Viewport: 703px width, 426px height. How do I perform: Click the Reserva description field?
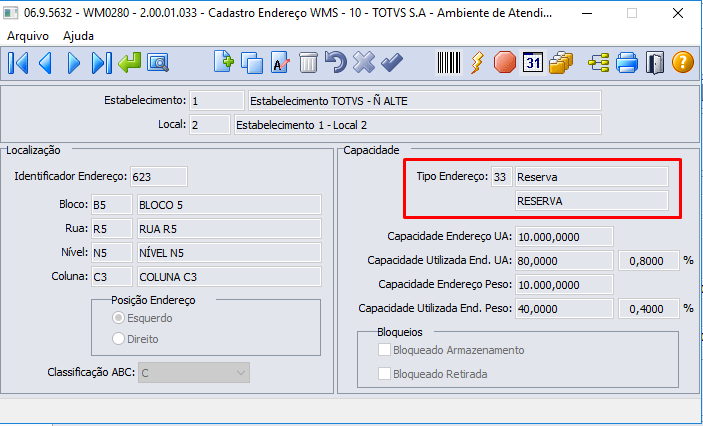coord(592,177)
